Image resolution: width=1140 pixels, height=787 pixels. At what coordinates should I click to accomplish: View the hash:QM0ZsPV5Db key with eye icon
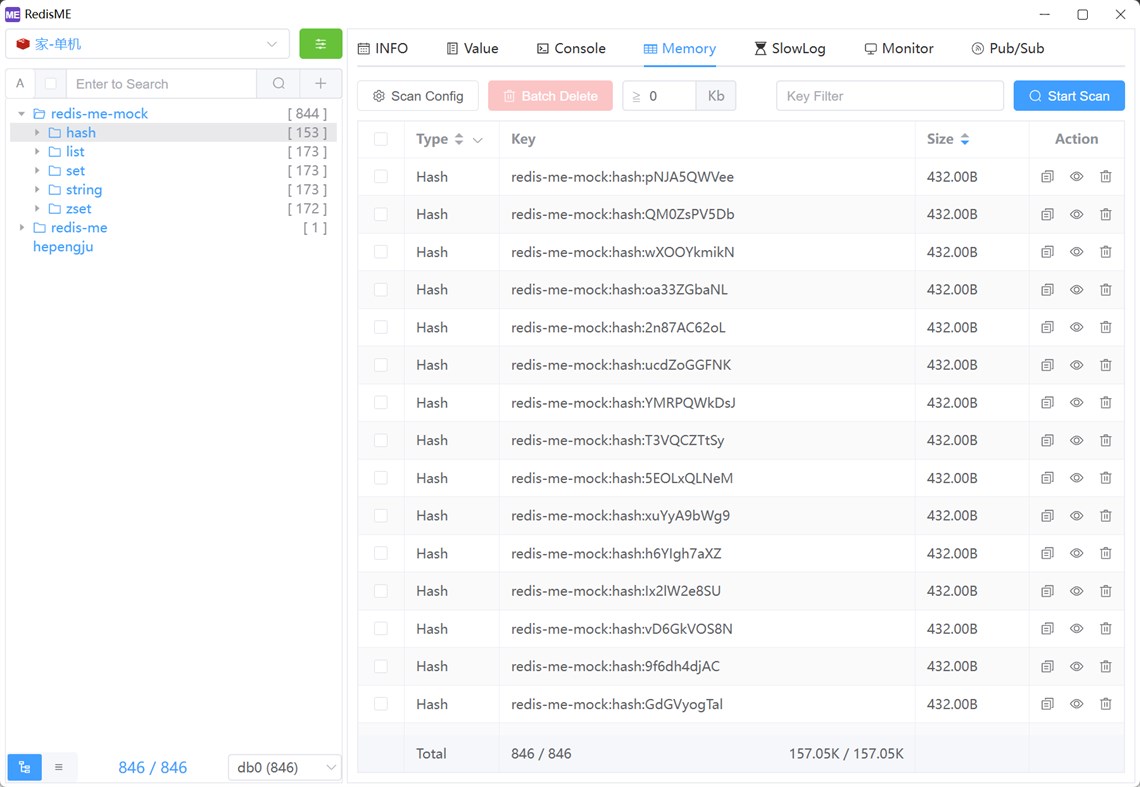[x=1076, y=215]
